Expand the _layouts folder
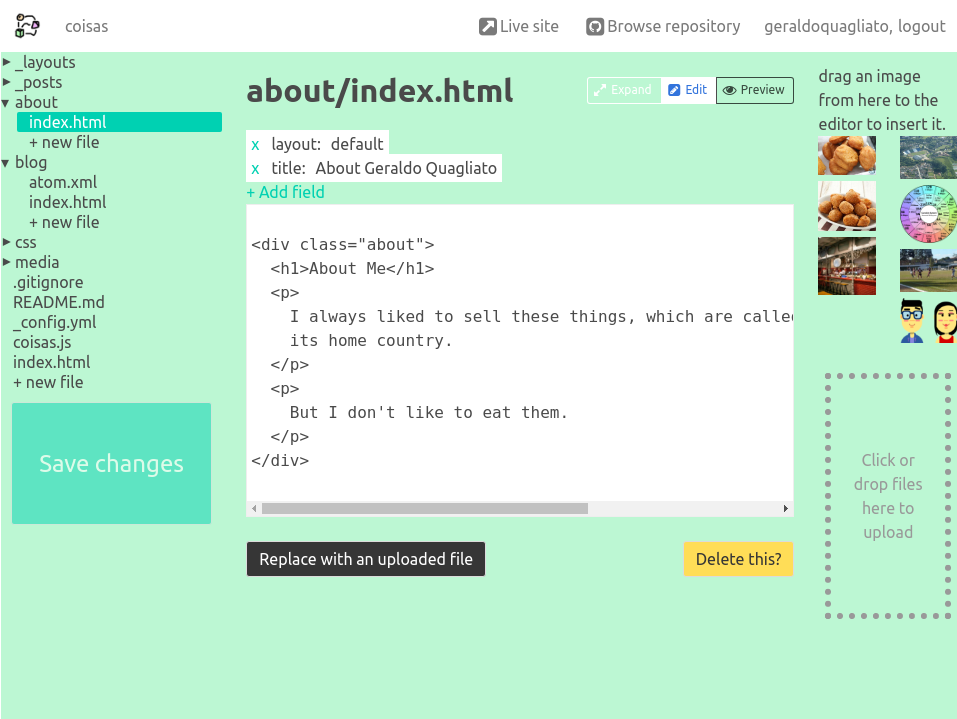The width and height of the screenshot is (957, 719). pos(7,62)
